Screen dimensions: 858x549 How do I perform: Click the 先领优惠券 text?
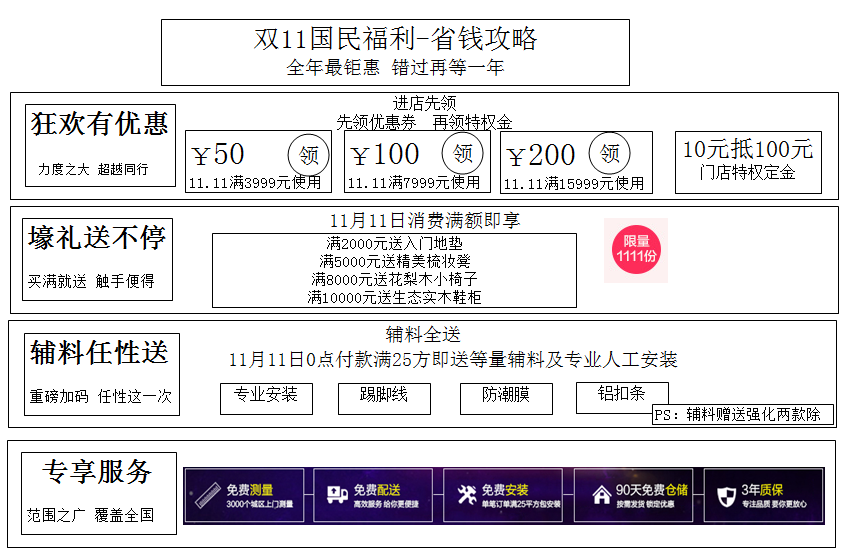coord(376,122)
